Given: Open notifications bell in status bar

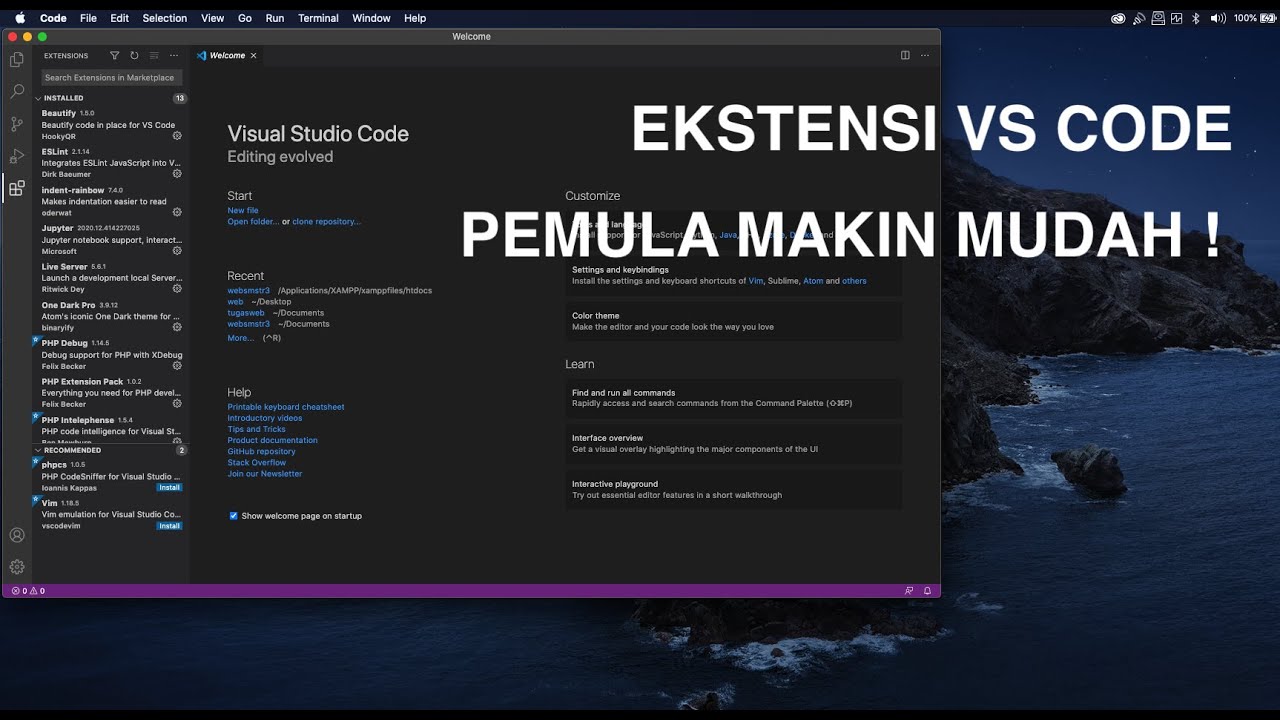Looking at the screenshot, I should tap(927, 591).
